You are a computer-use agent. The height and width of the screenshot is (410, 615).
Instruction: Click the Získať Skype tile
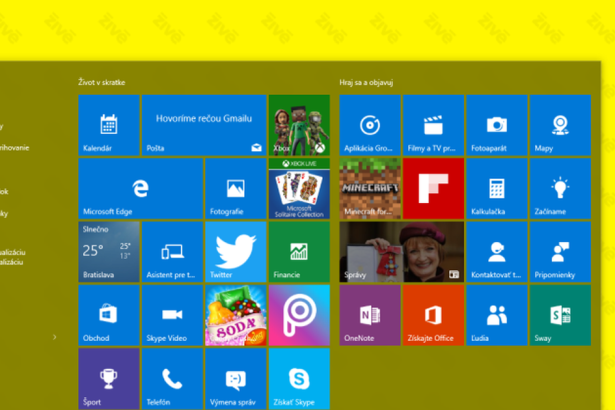click(299, 379)
